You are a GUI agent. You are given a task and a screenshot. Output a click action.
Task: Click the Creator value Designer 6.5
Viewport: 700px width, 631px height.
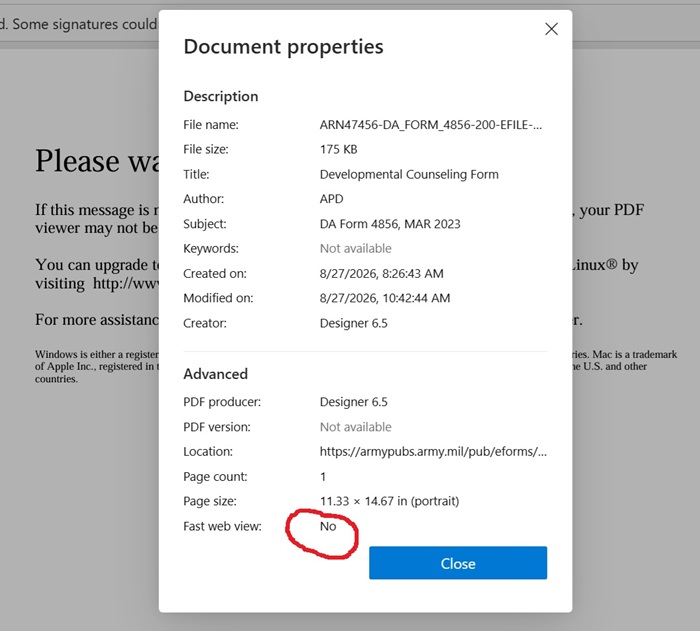click(x=354, y=323)
